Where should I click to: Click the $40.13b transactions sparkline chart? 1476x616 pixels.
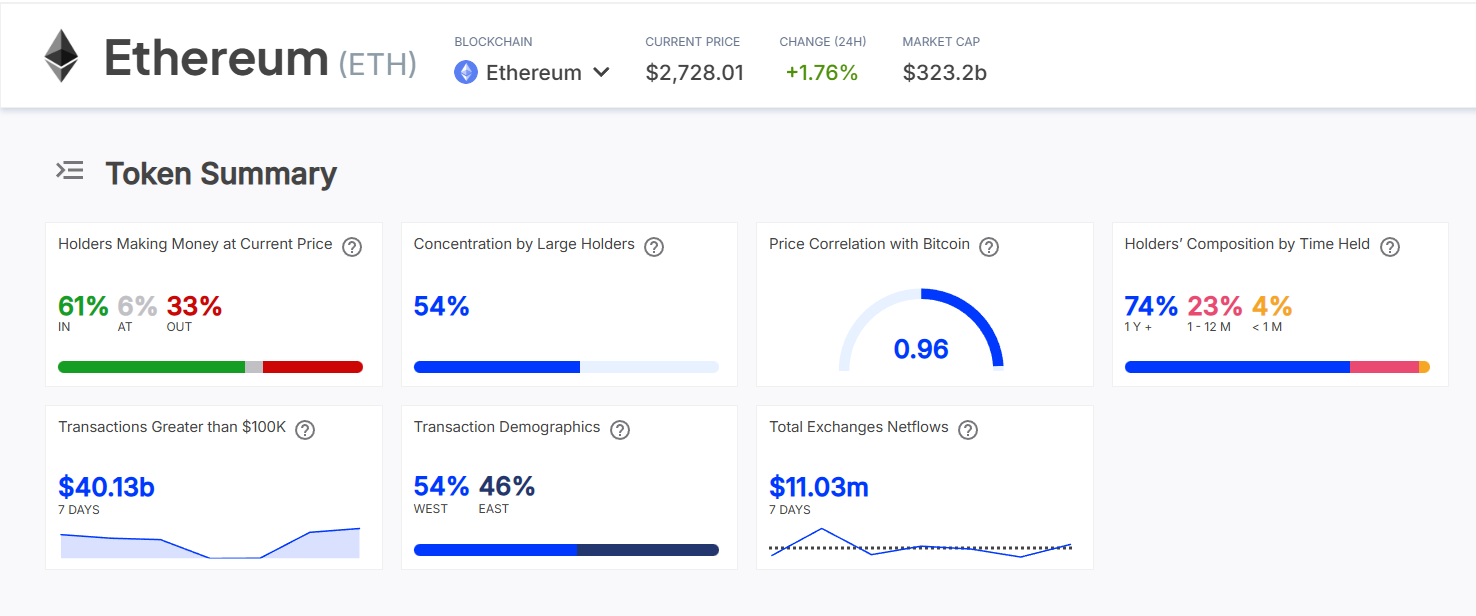click(x=210, y=543)
